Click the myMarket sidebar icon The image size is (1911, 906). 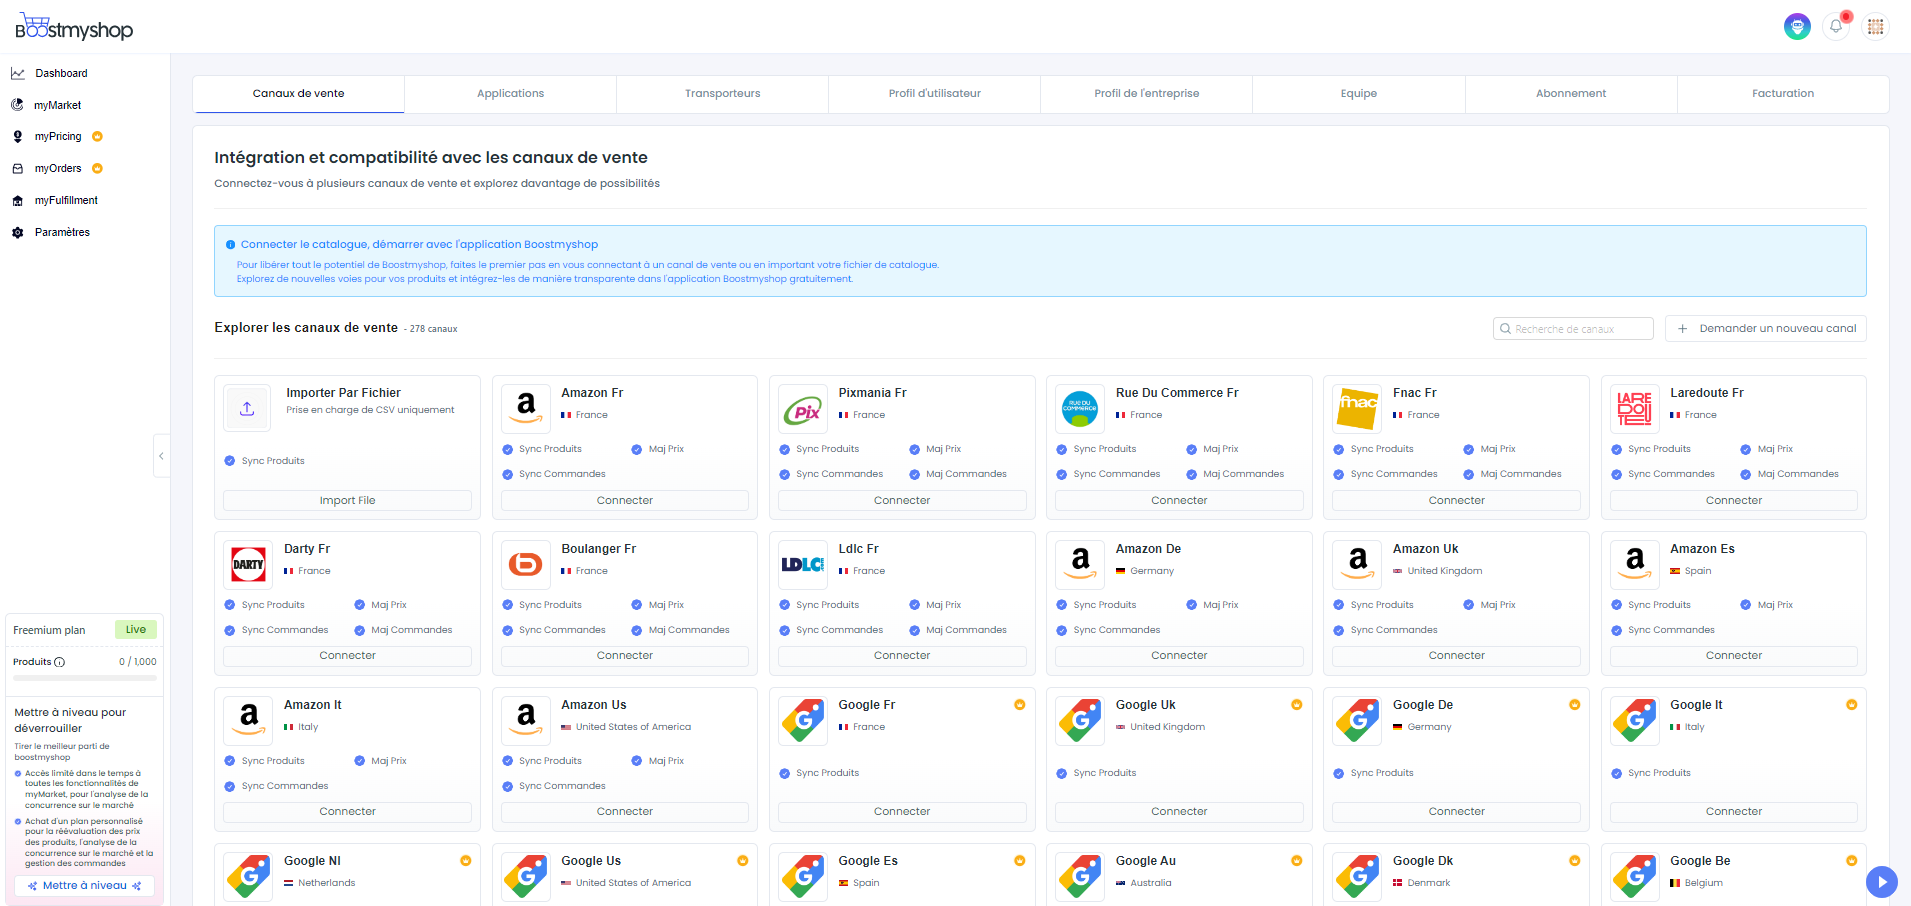[x=17, y=105]
